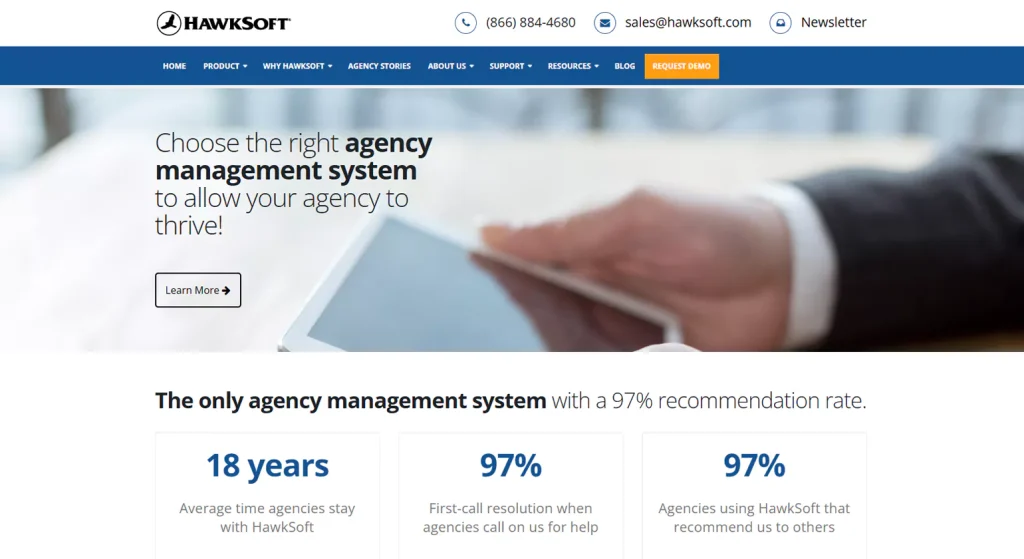Open the Why HawkSoft dropdown
The height and width of the screenshot is (559, 1024).
297,66
